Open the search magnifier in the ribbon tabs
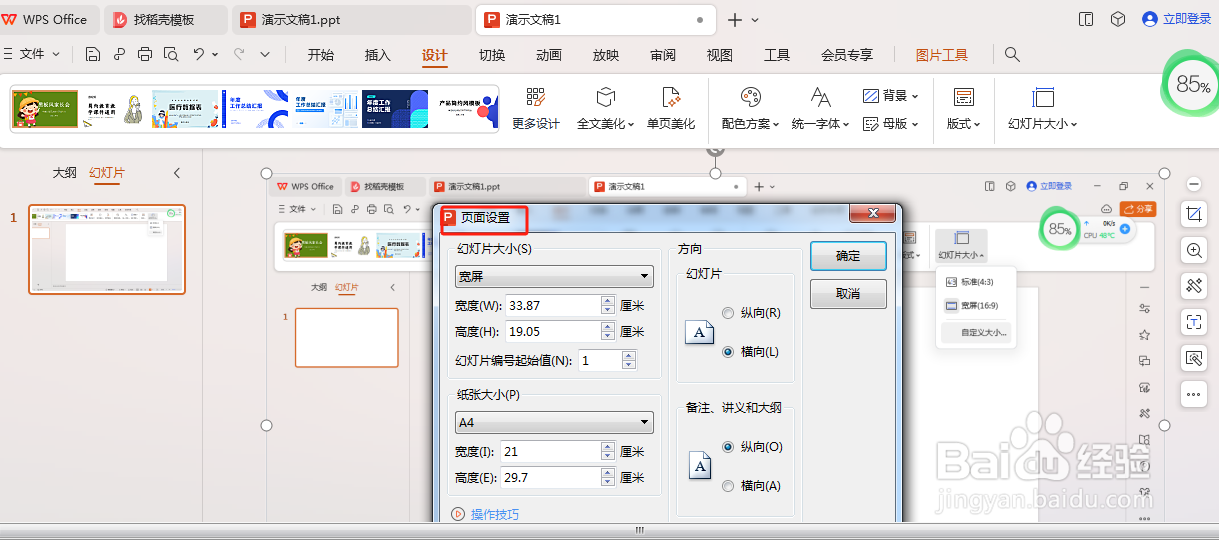 click(1012, 55)
